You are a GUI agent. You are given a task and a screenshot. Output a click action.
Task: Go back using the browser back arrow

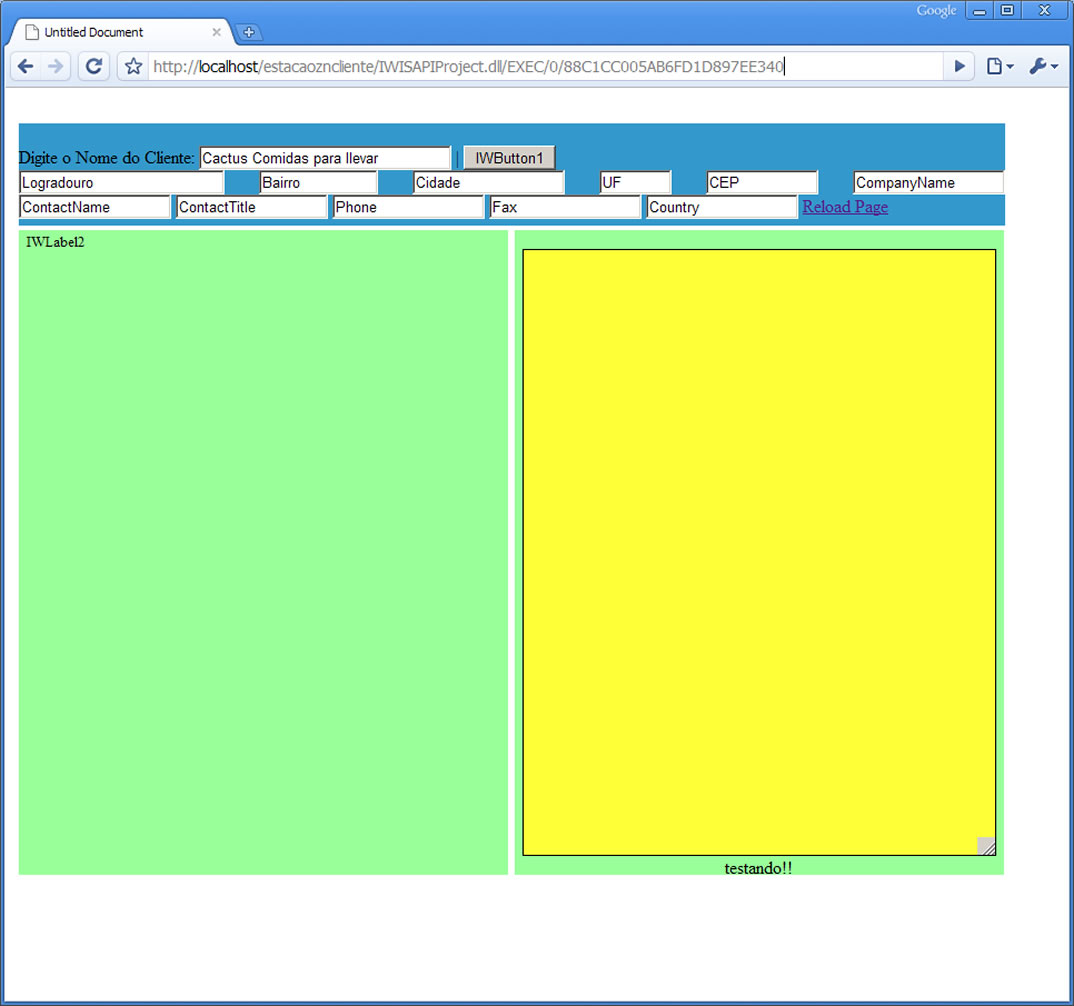pos(26,66)
